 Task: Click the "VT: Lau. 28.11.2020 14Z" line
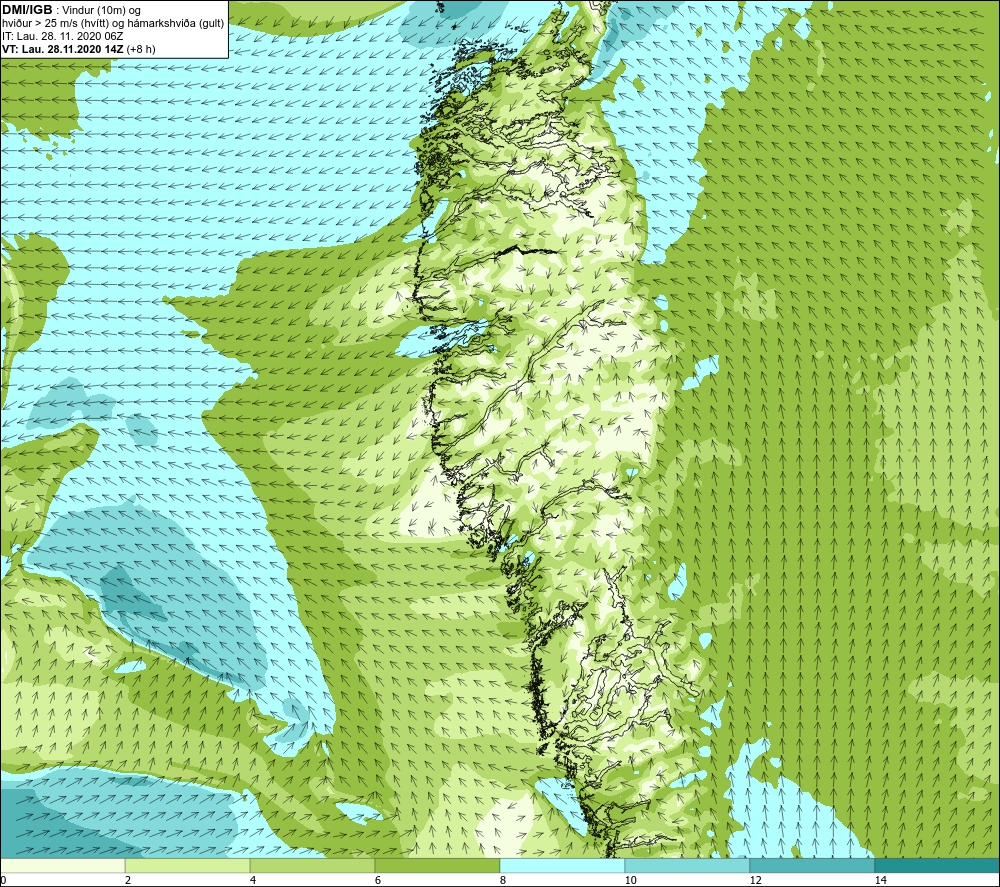click(x=78, y=49)
